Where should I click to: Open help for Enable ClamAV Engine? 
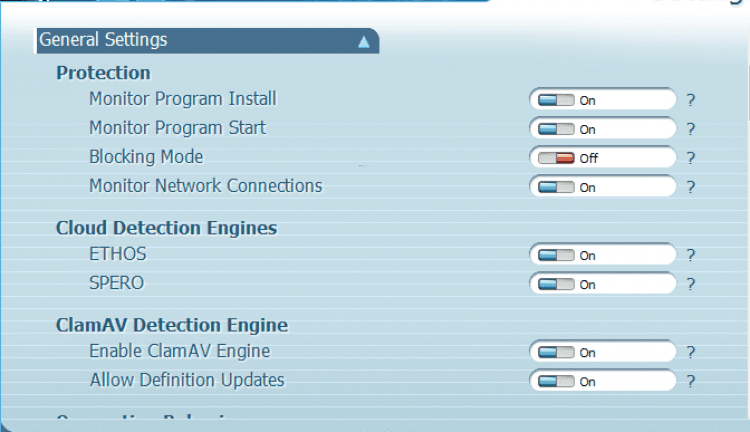690,352
